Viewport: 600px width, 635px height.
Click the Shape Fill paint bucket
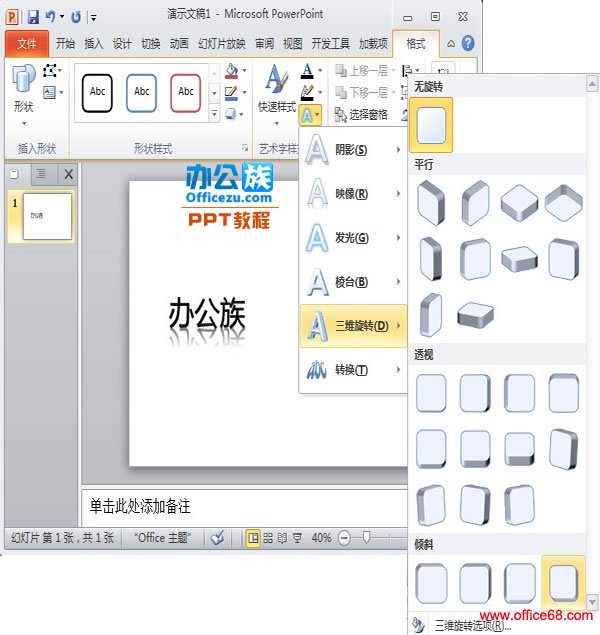coord(232,71)
